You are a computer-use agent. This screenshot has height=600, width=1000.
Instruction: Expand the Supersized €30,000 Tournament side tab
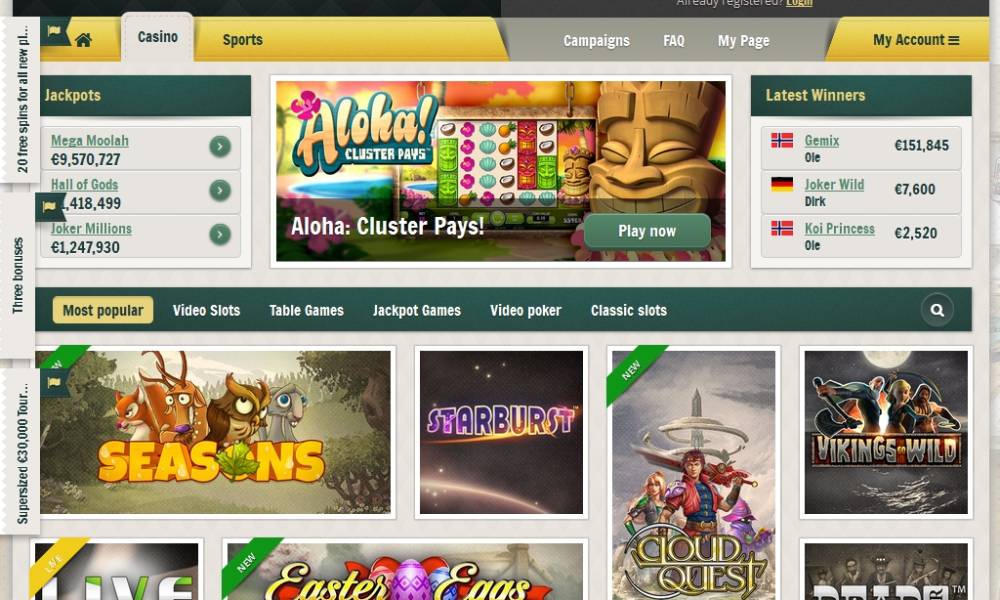[21, 453]
